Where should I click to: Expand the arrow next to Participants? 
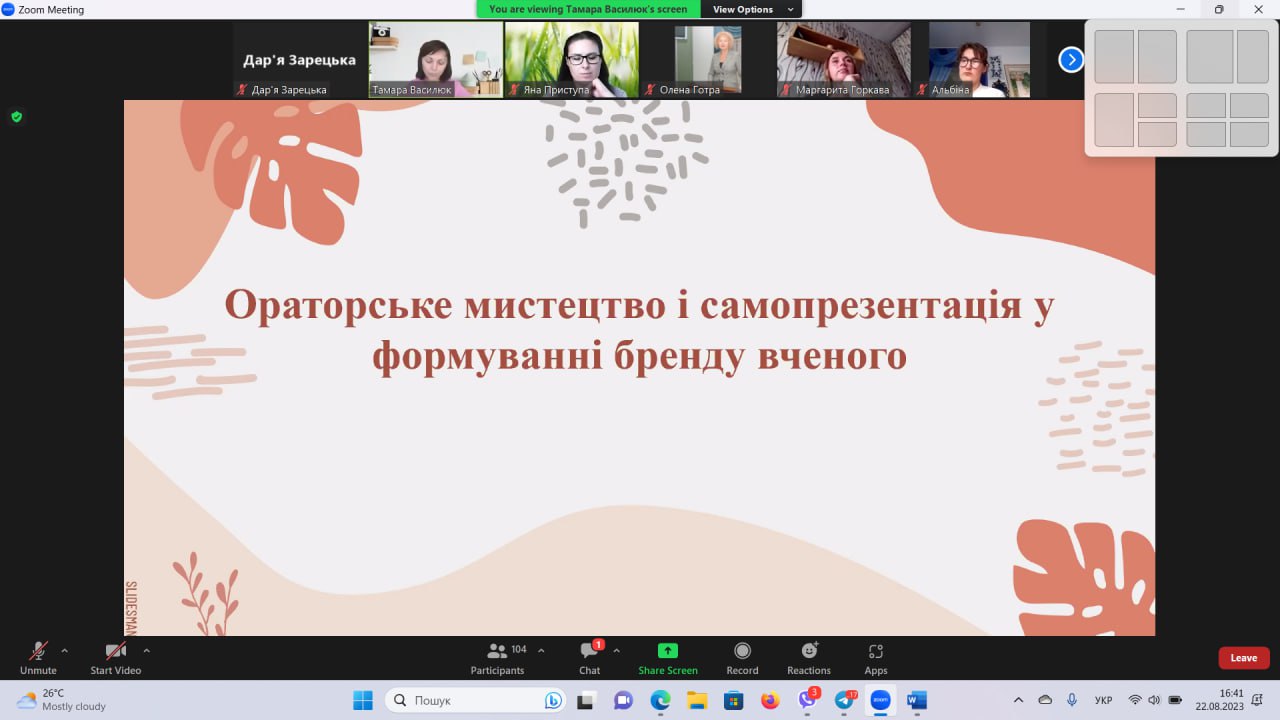point(541,650)
